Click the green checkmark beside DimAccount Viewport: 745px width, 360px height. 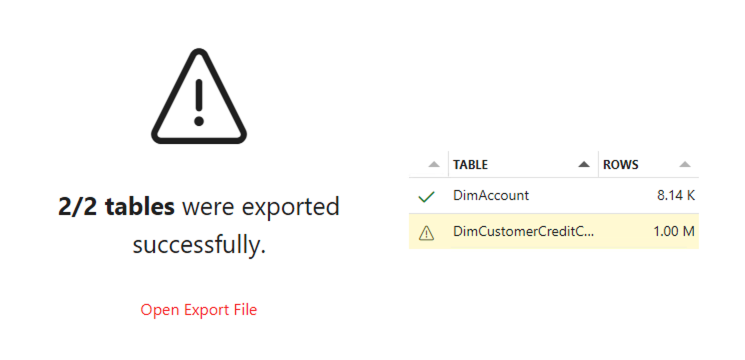tap(426, 197)
